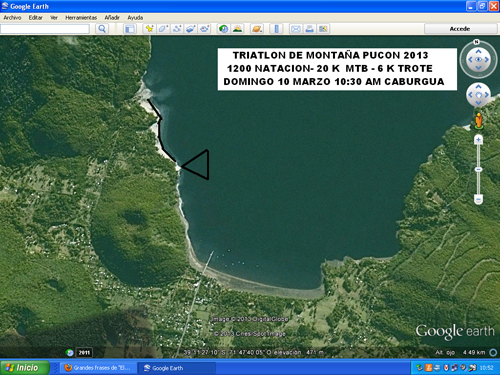This screenshot has height=375, width=500.
Task: Click the search input field
Action: 45,29
